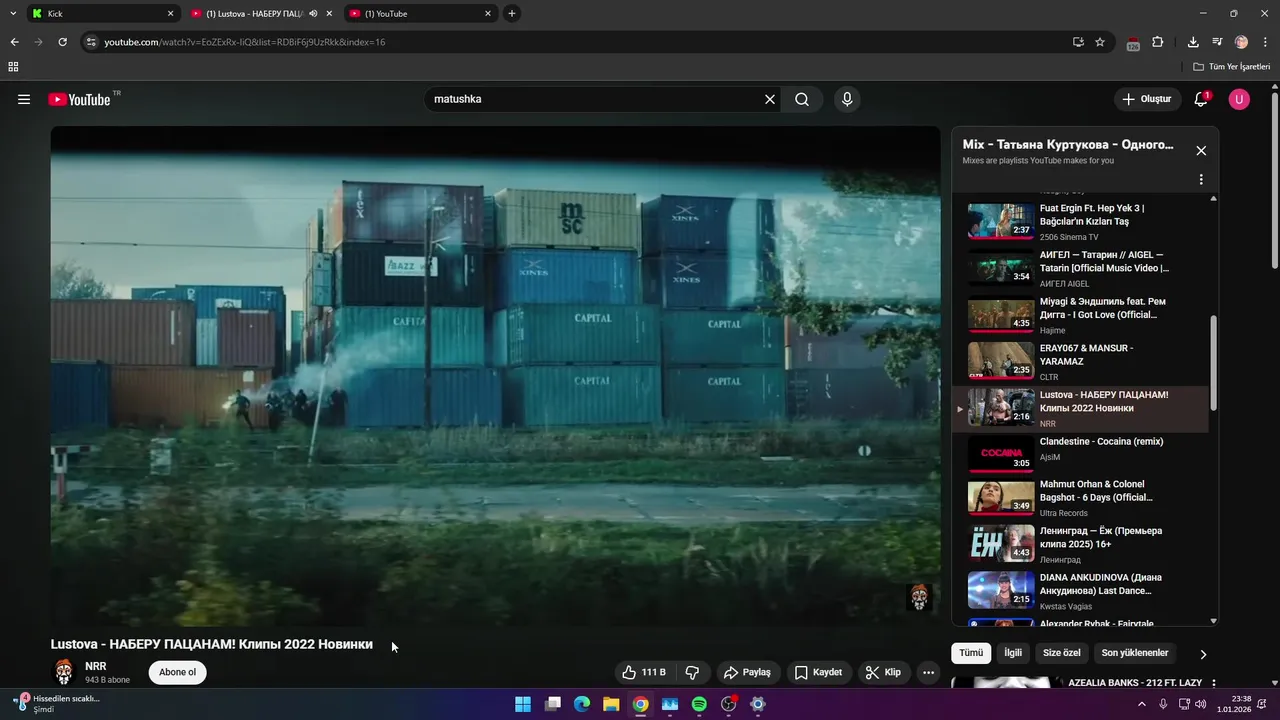Open the Mix playlist three-dot options
This screenshot has width=1280, height=720.
tap(1201, 180)
